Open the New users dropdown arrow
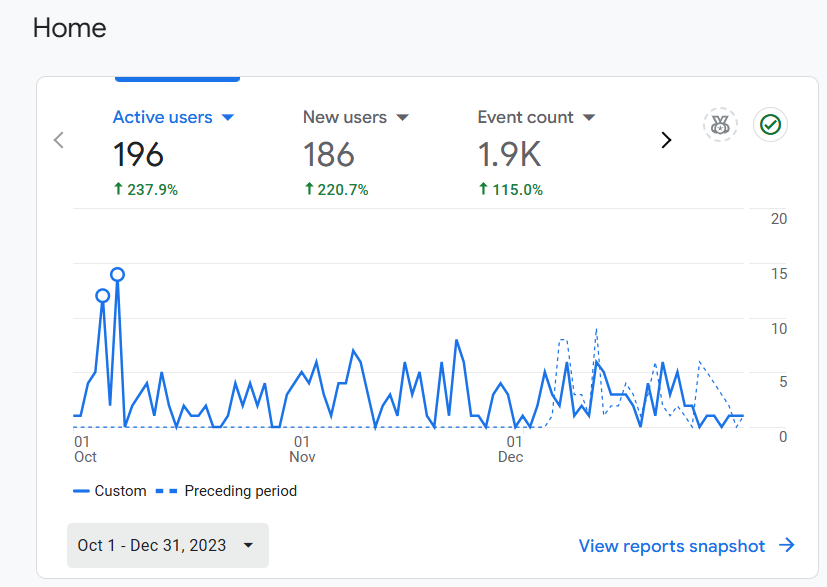Viewport: 827px width, 587px height. [402, 118]
